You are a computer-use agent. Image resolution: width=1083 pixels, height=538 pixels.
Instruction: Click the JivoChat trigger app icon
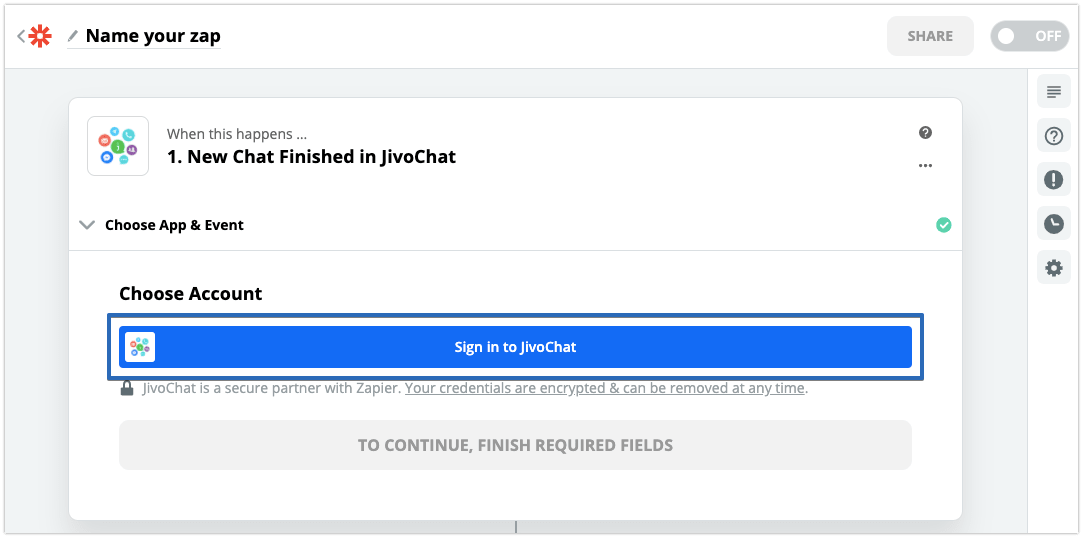coord(118,146)
